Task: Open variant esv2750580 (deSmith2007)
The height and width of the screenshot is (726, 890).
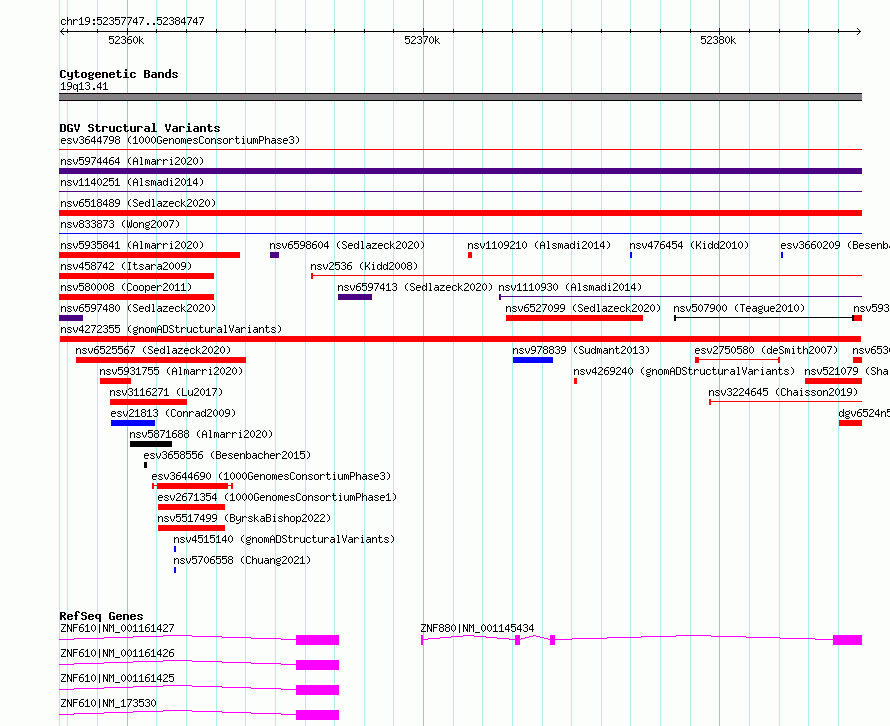Action: pos(766,350)
